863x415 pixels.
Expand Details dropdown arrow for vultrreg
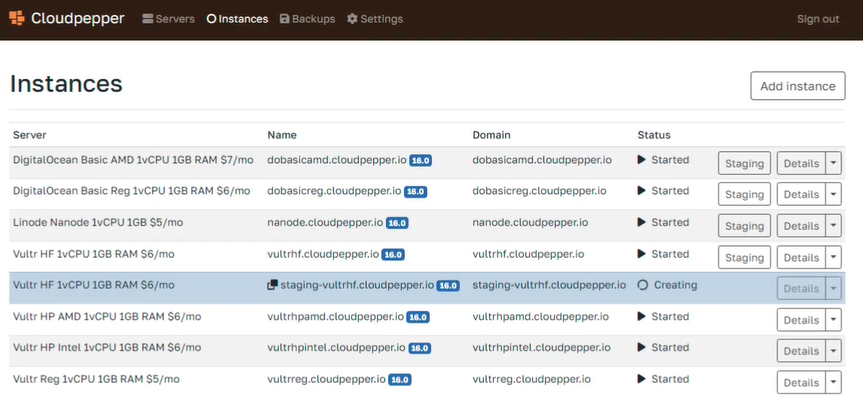833,382
